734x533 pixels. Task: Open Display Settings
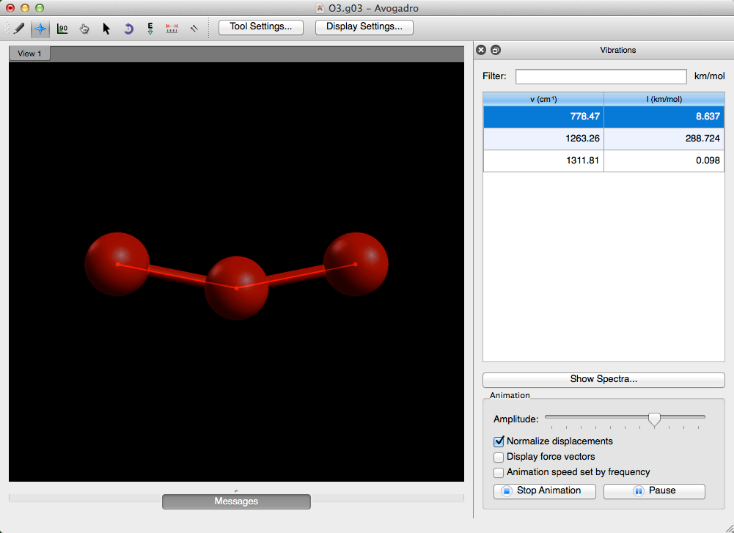click(x=364, y=27)
